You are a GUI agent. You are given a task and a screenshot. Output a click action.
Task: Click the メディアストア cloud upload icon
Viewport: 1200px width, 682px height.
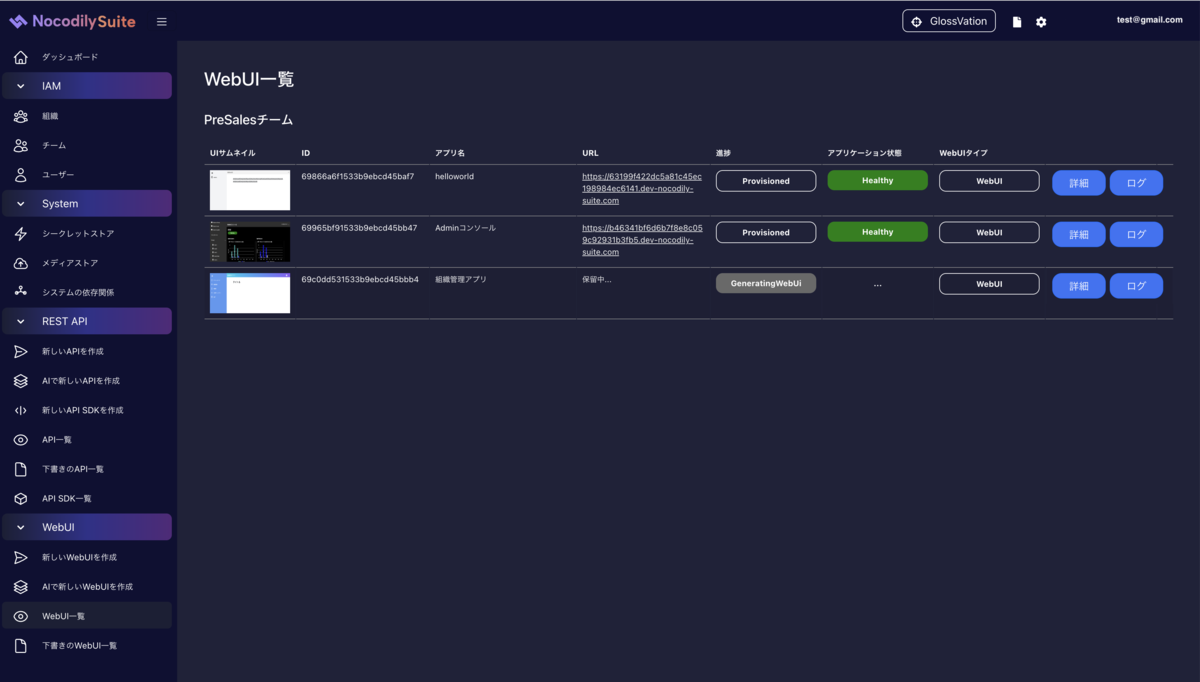click(21, 263)
